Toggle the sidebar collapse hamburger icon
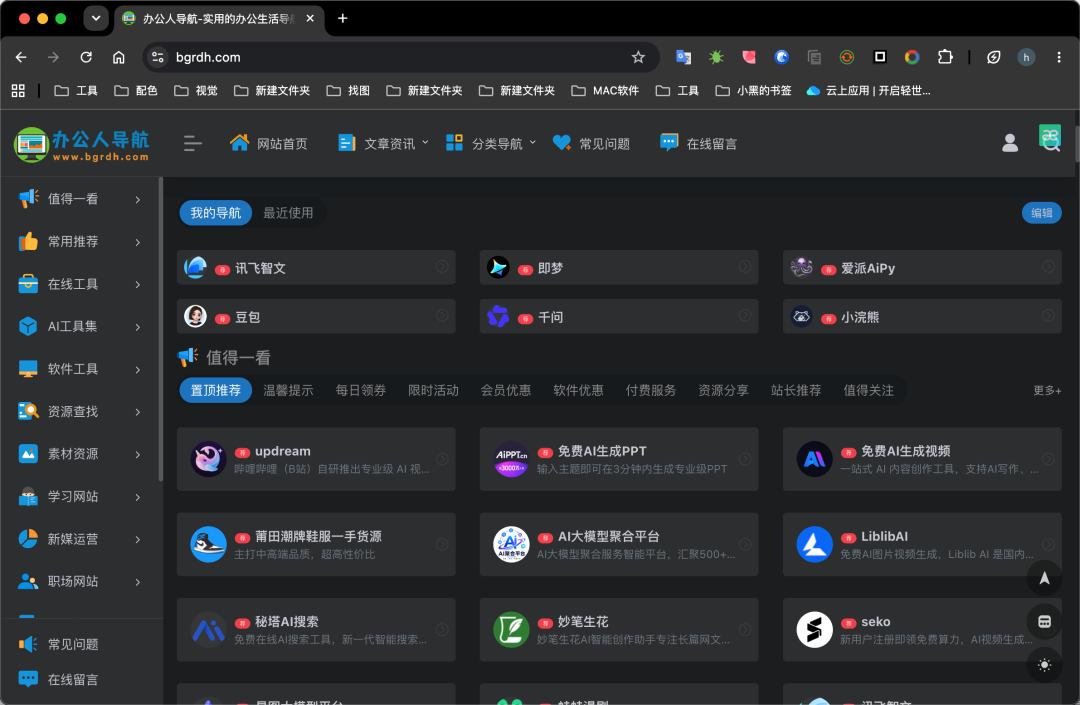Viewport: 1080px width, 705px height. coord(193,143)
